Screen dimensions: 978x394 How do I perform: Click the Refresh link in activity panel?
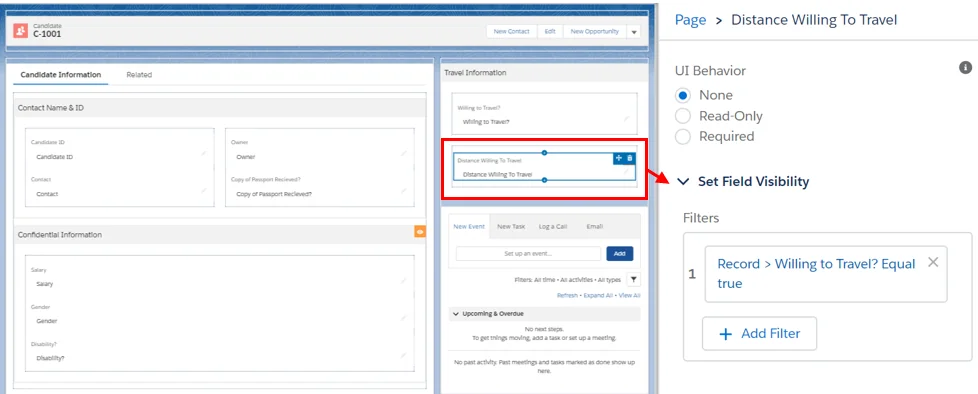567,296
